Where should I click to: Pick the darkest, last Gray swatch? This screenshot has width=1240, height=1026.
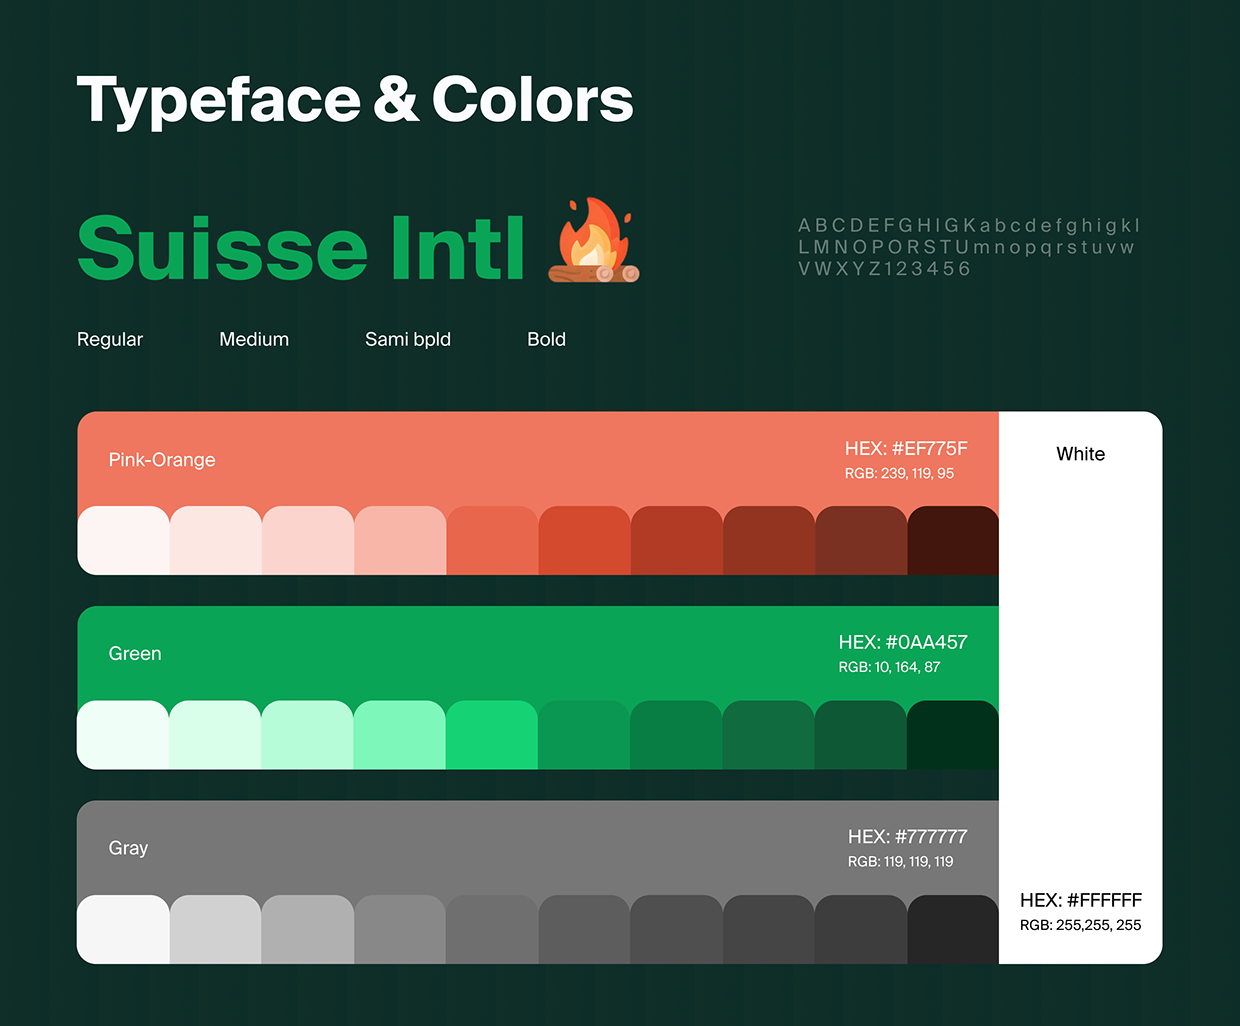point(953,929)
